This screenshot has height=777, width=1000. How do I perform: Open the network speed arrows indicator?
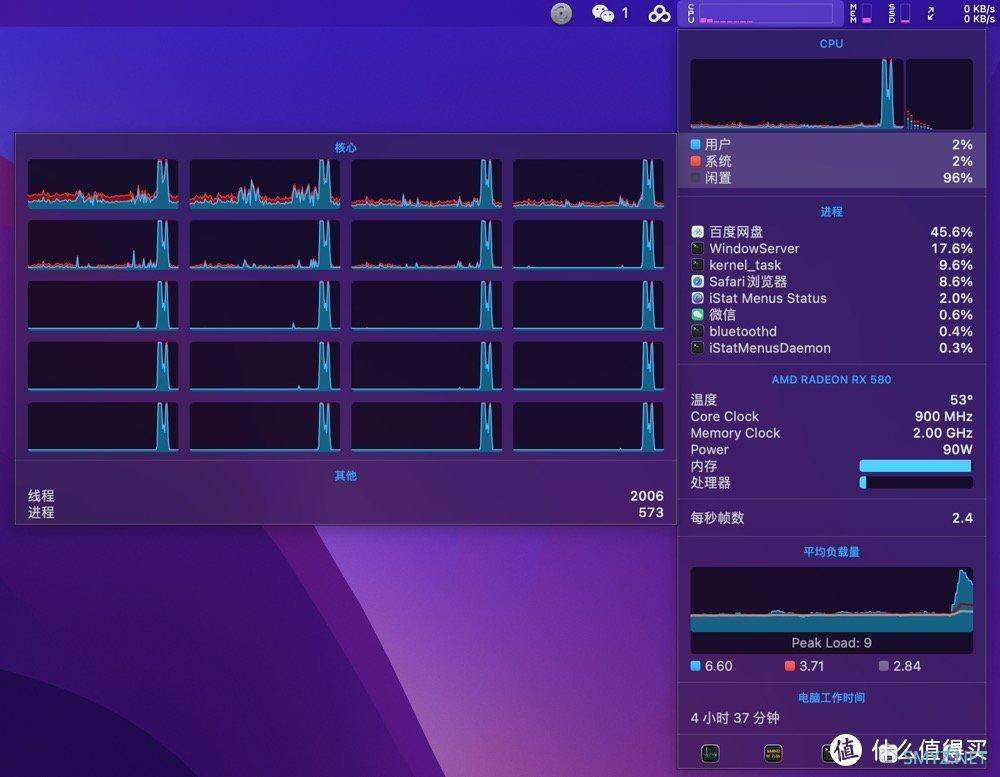point(931,13)
